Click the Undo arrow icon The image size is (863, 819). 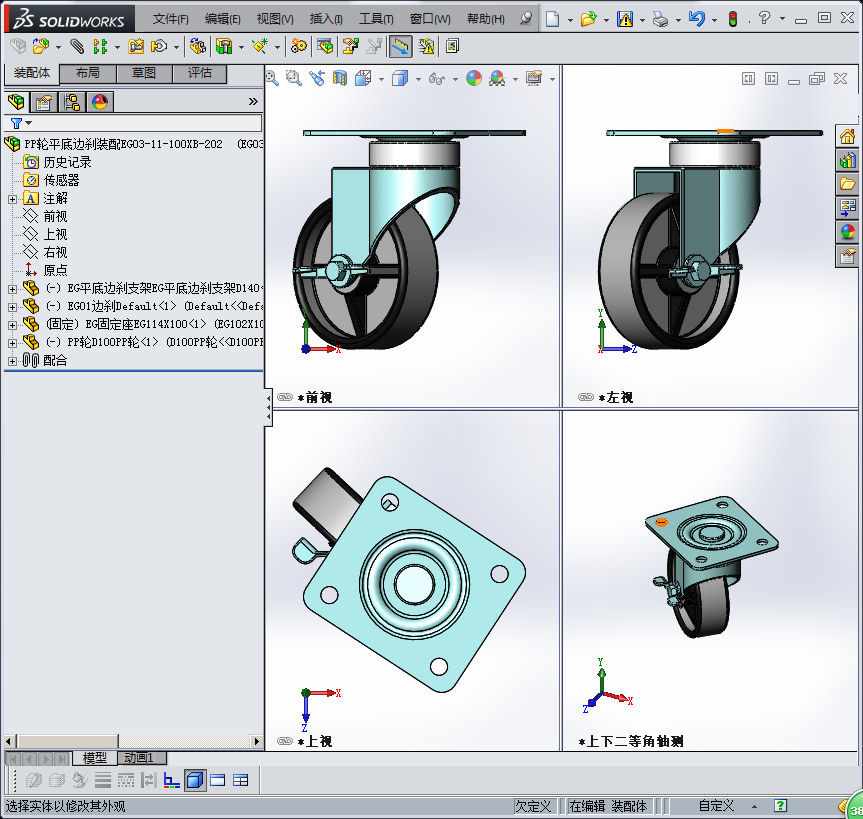click(697, 19)
